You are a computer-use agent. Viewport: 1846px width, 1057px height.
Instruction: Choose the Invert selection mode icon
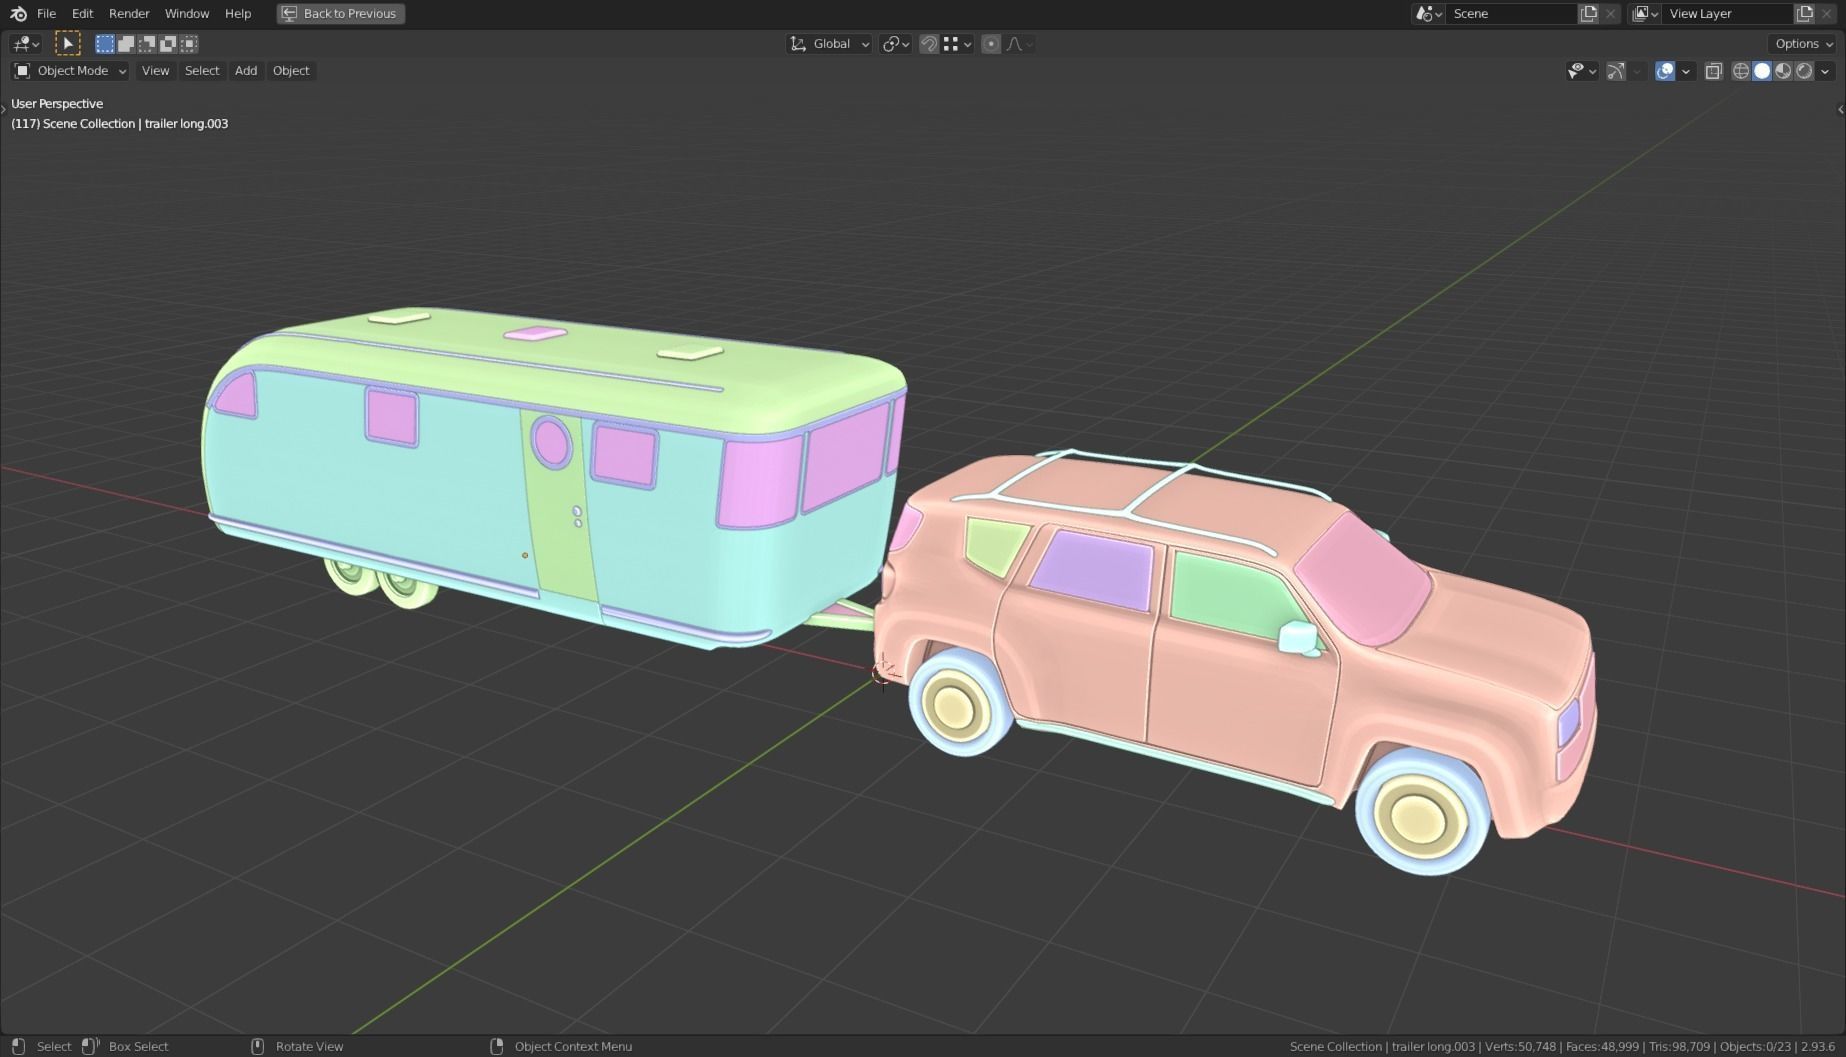[x=168, y=43]
